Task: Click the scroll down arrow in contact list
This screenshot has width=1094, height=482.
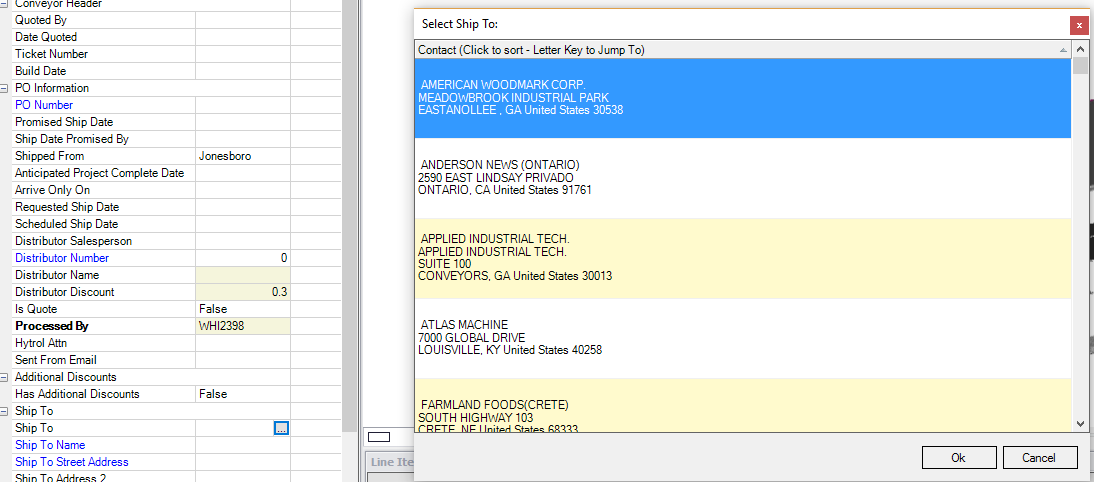Action: pyautogui.click(x=1080, y=423)
